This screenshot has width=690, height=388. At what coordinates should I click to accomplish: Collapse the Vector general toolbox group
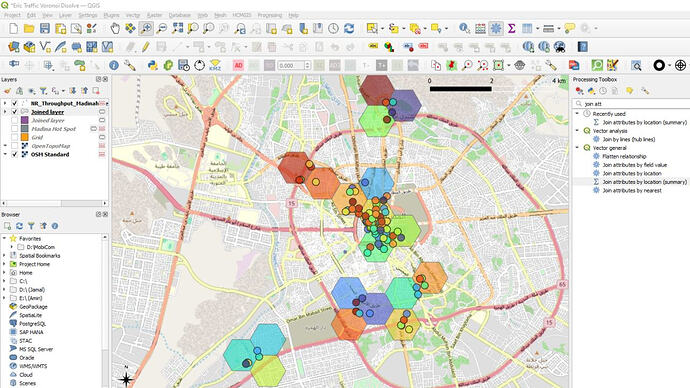click(577, 148)
